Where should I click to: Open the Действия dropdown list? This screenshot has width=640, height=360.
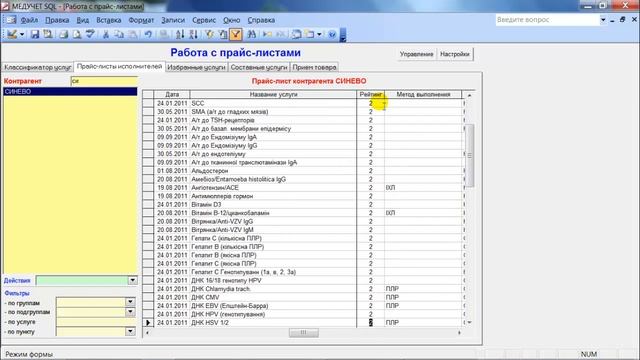[132, 280]
